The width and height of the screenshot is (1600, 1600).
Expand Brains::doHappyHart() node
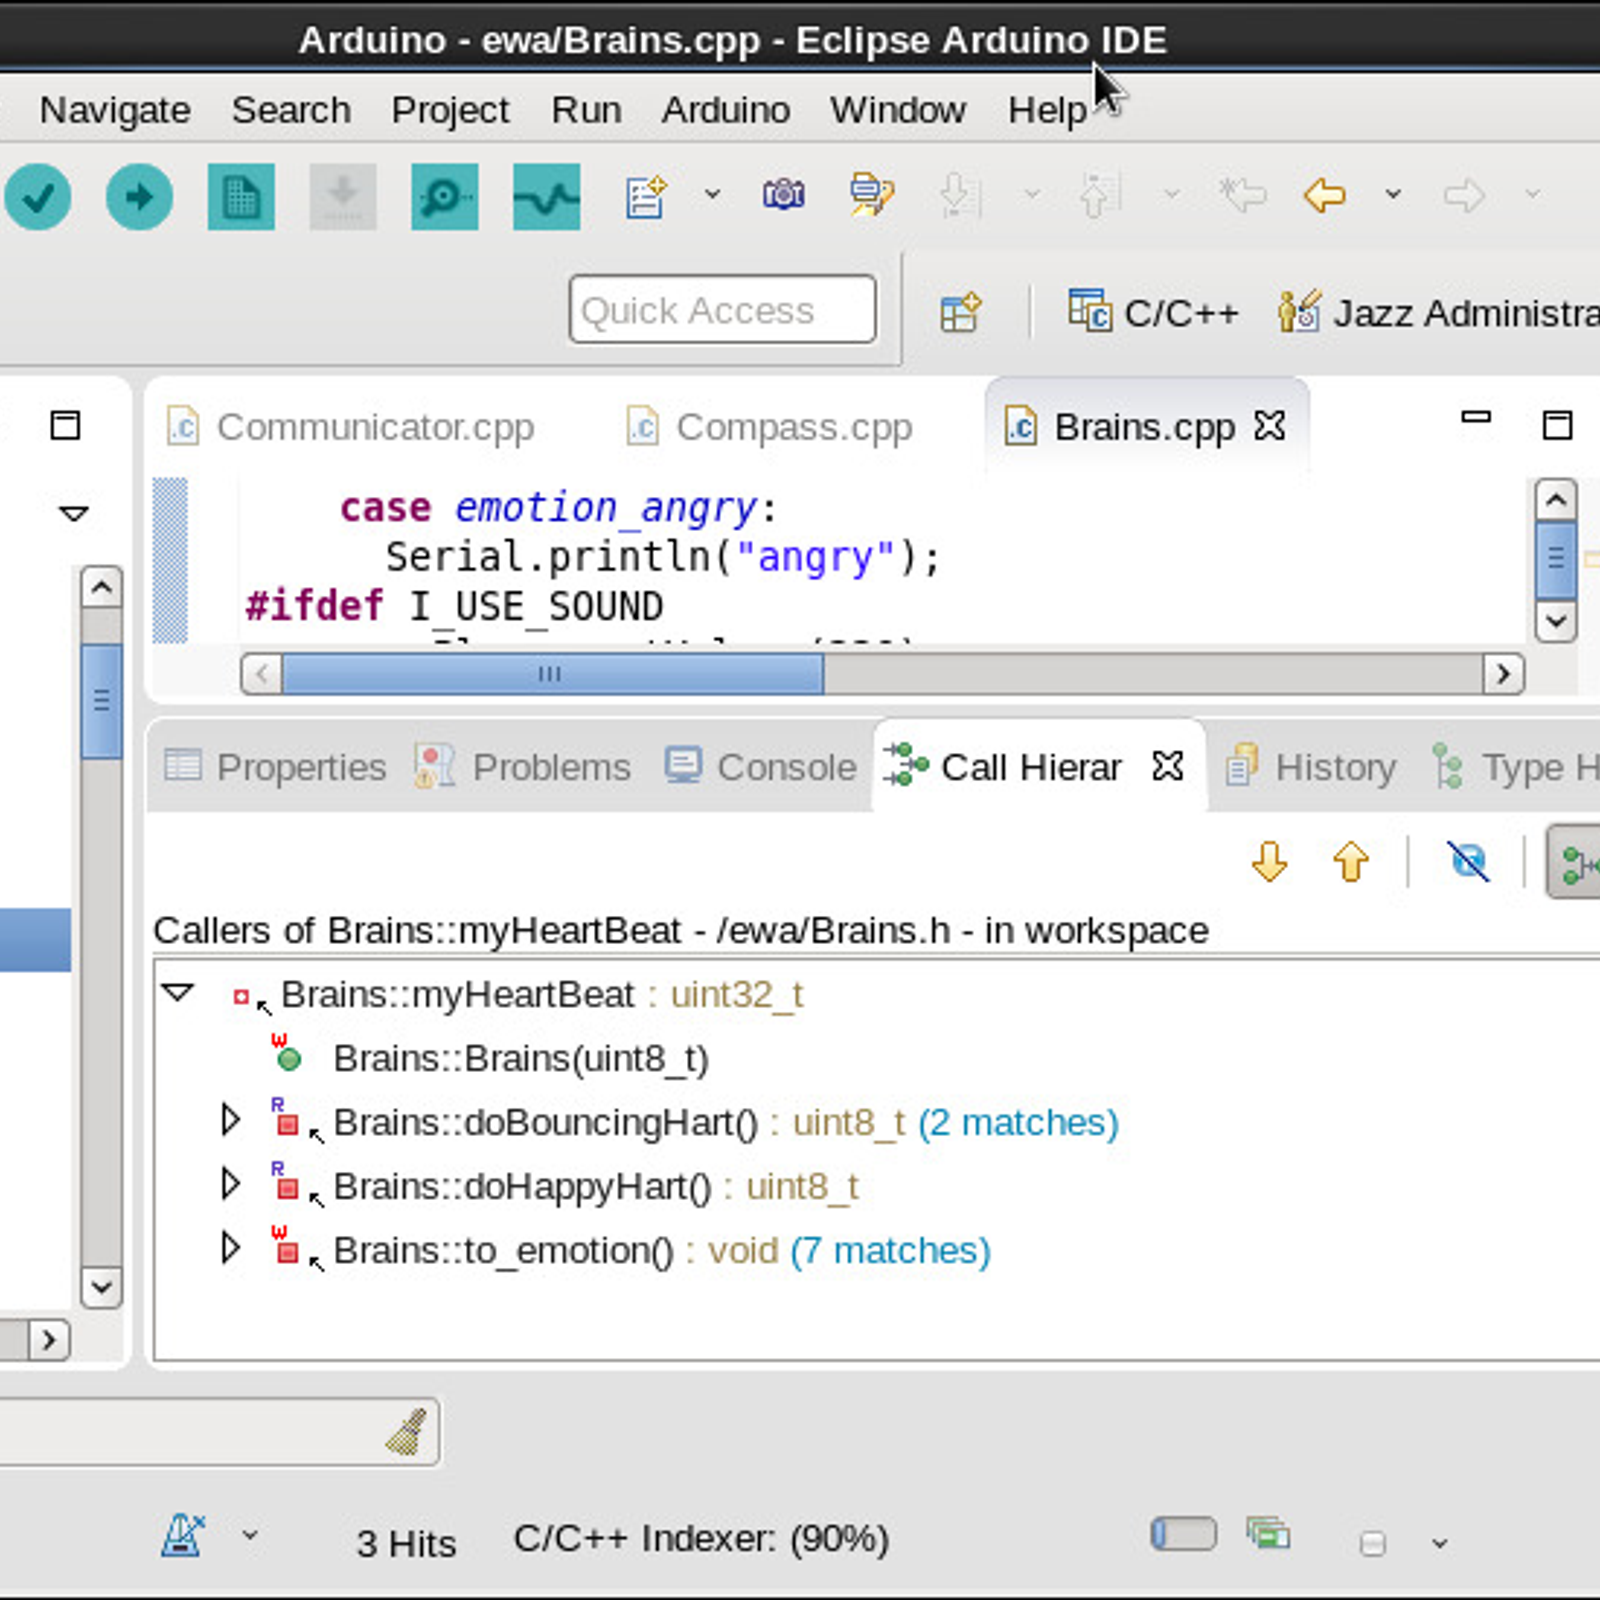tap(230, 1184)
